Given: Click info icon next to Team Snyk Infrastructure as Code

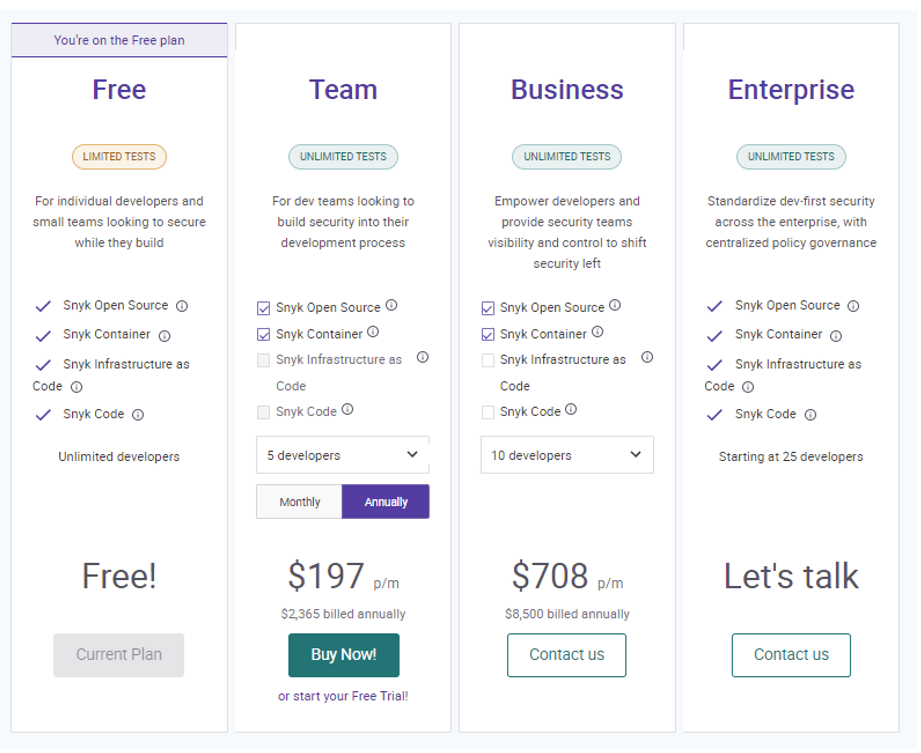Looking at the screenshot, I should pyautogui.click(x=422, y=357).
